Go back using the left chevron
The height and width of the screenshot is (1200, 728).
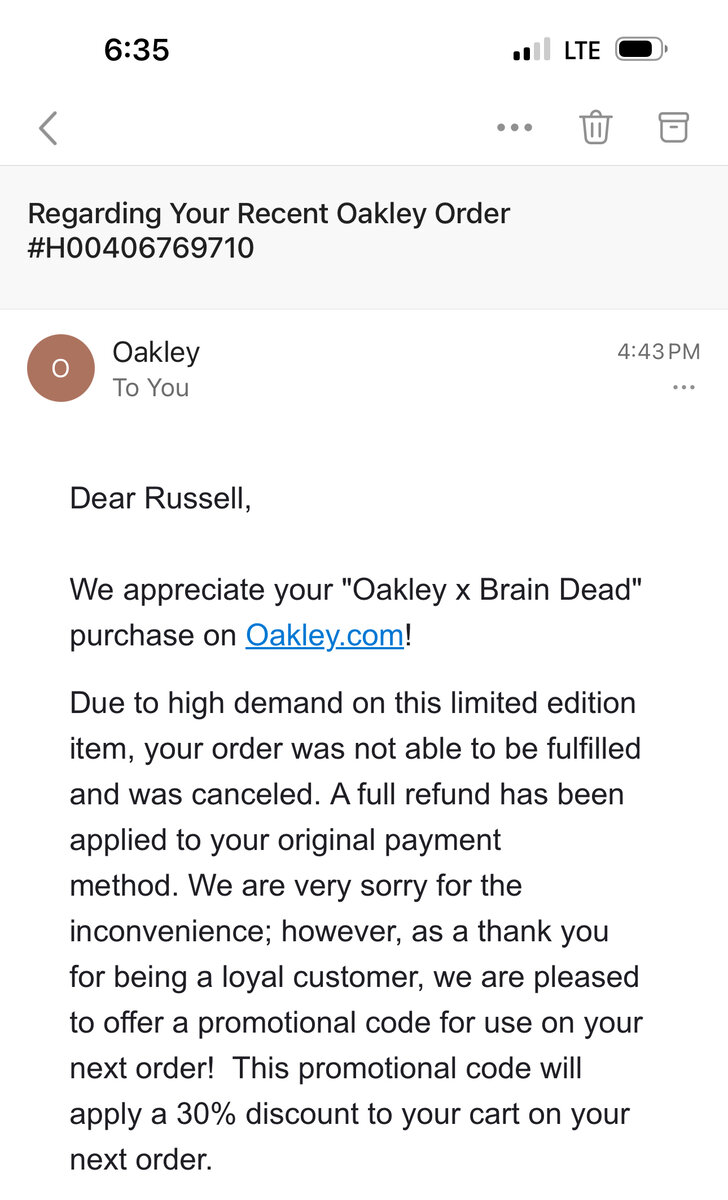pyautogui.click(x=48, y=128)
